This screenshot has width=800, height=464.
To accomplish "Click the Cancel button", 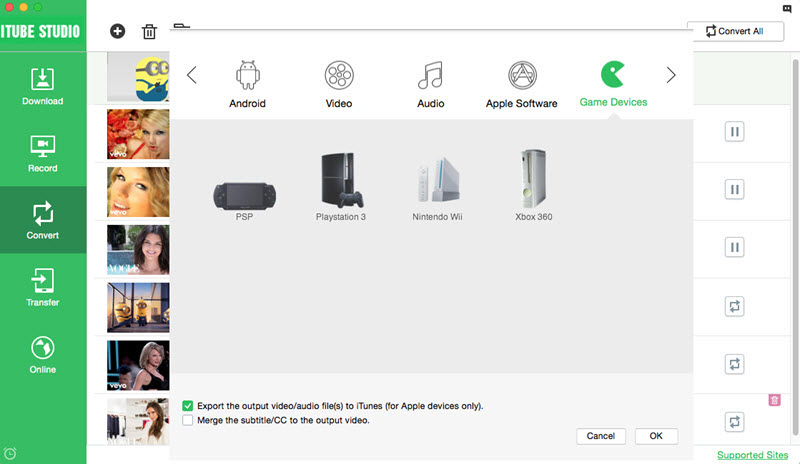I will click(601, 436).
